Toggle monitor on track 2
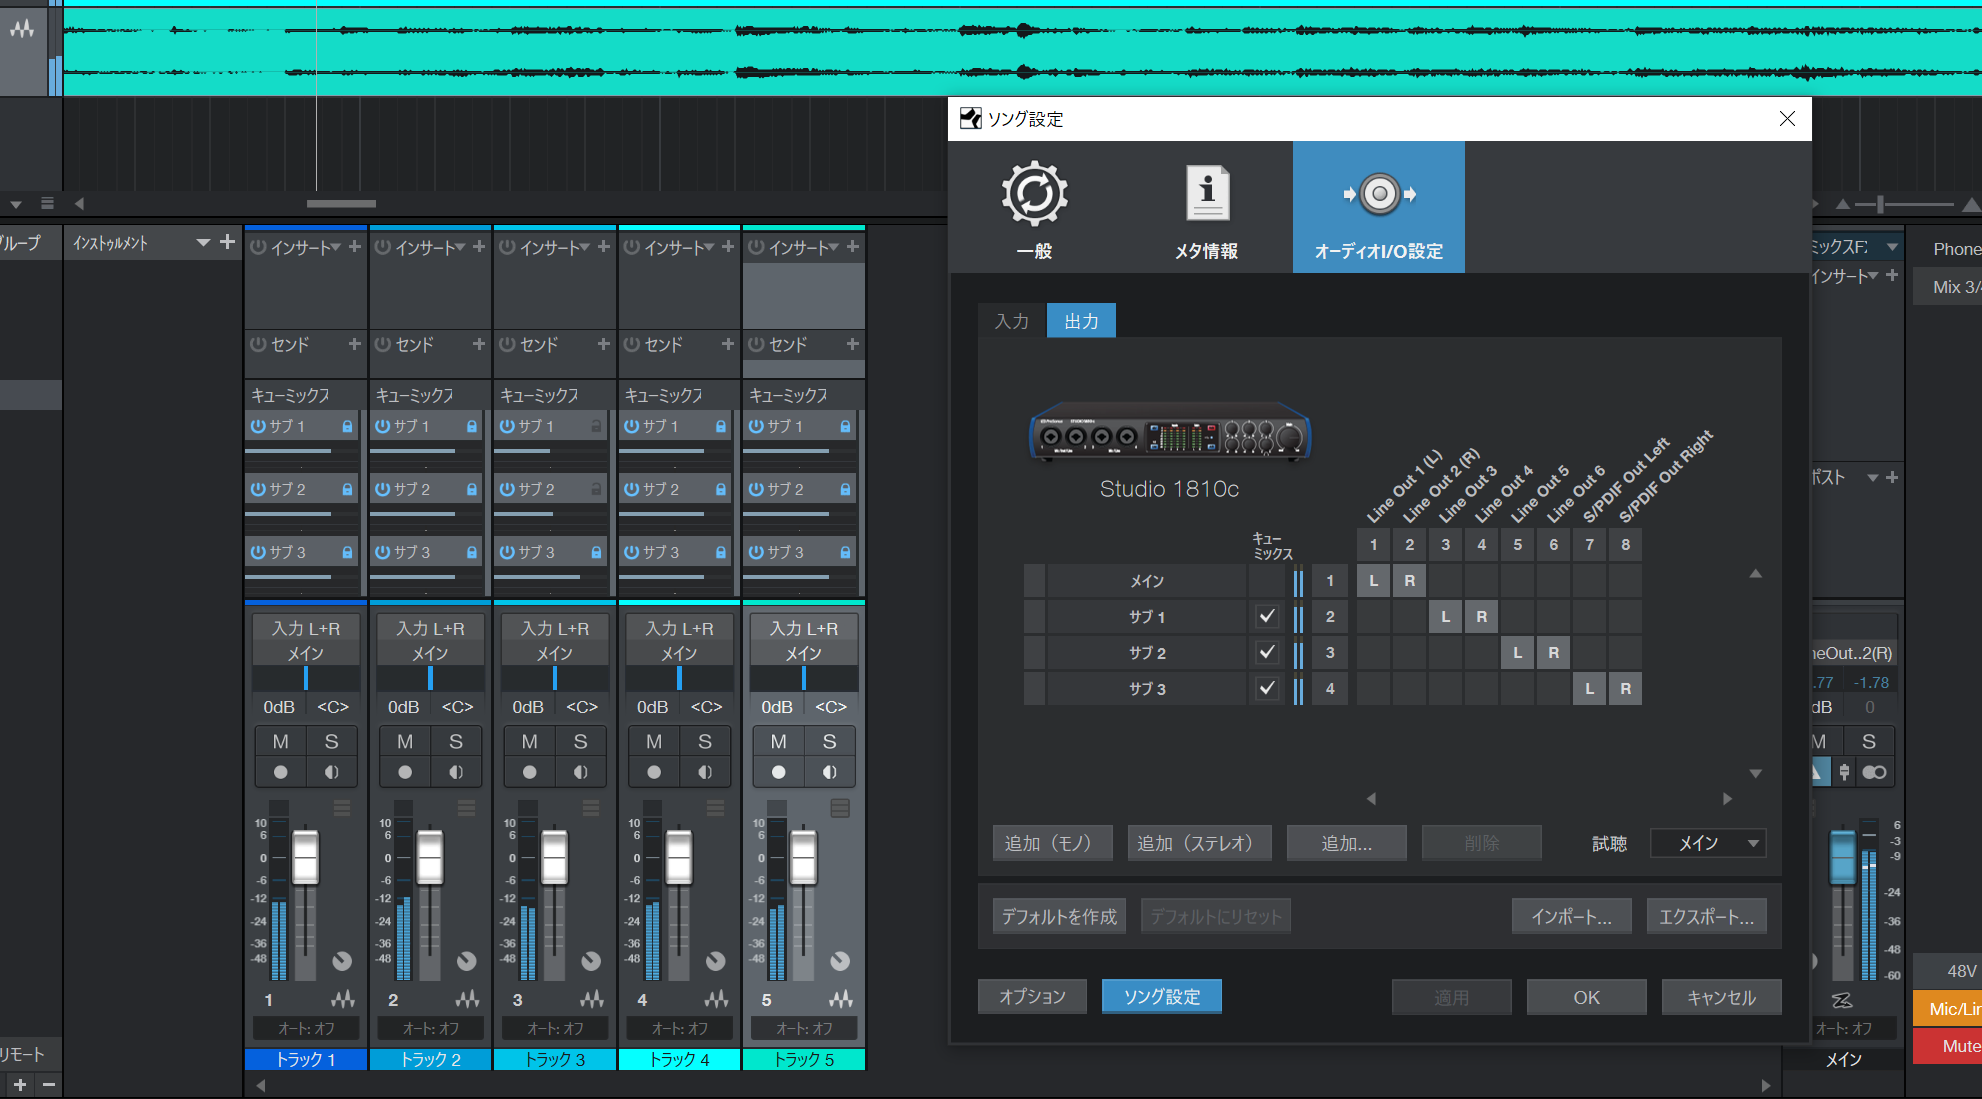This screenshot has width=1982, height=1099. click(456, 772)
